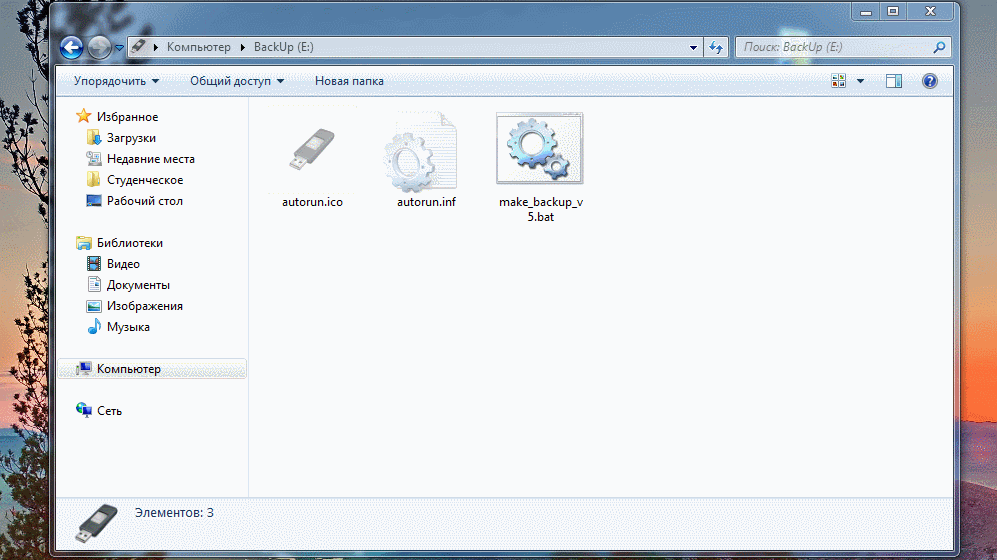The height and width of the screenshot is (560, 997).
Task: Click Элементов: 3 in the details pane
Action: click(x=174, y=513)
